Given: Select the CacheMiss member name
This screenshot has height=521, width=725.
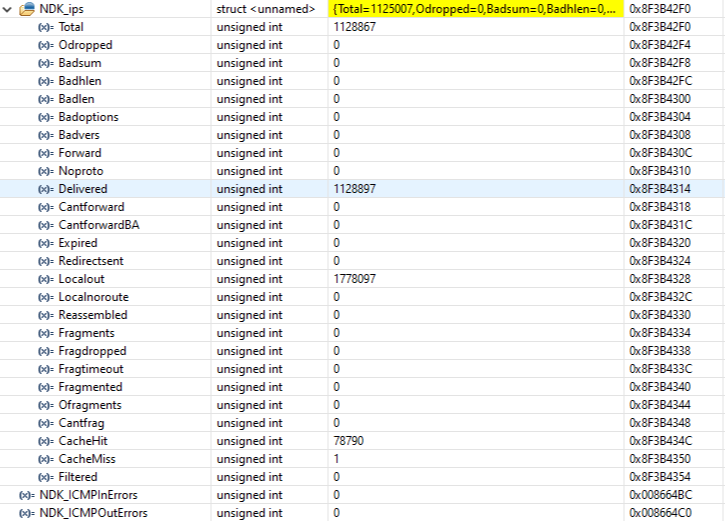Looking at the screenshot, I should point(87,459).
